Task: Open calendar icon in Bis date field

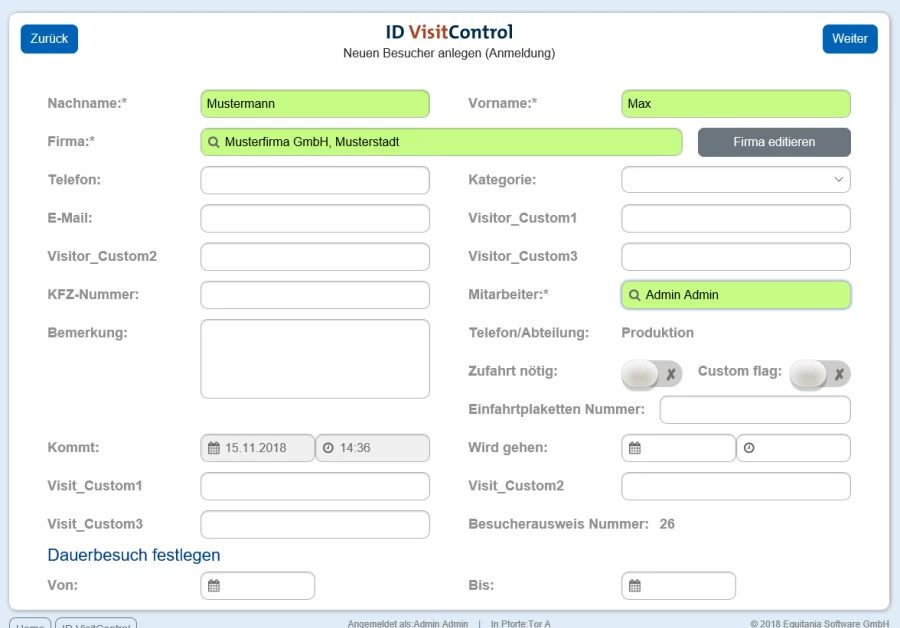Action: (x=634, y=586)
